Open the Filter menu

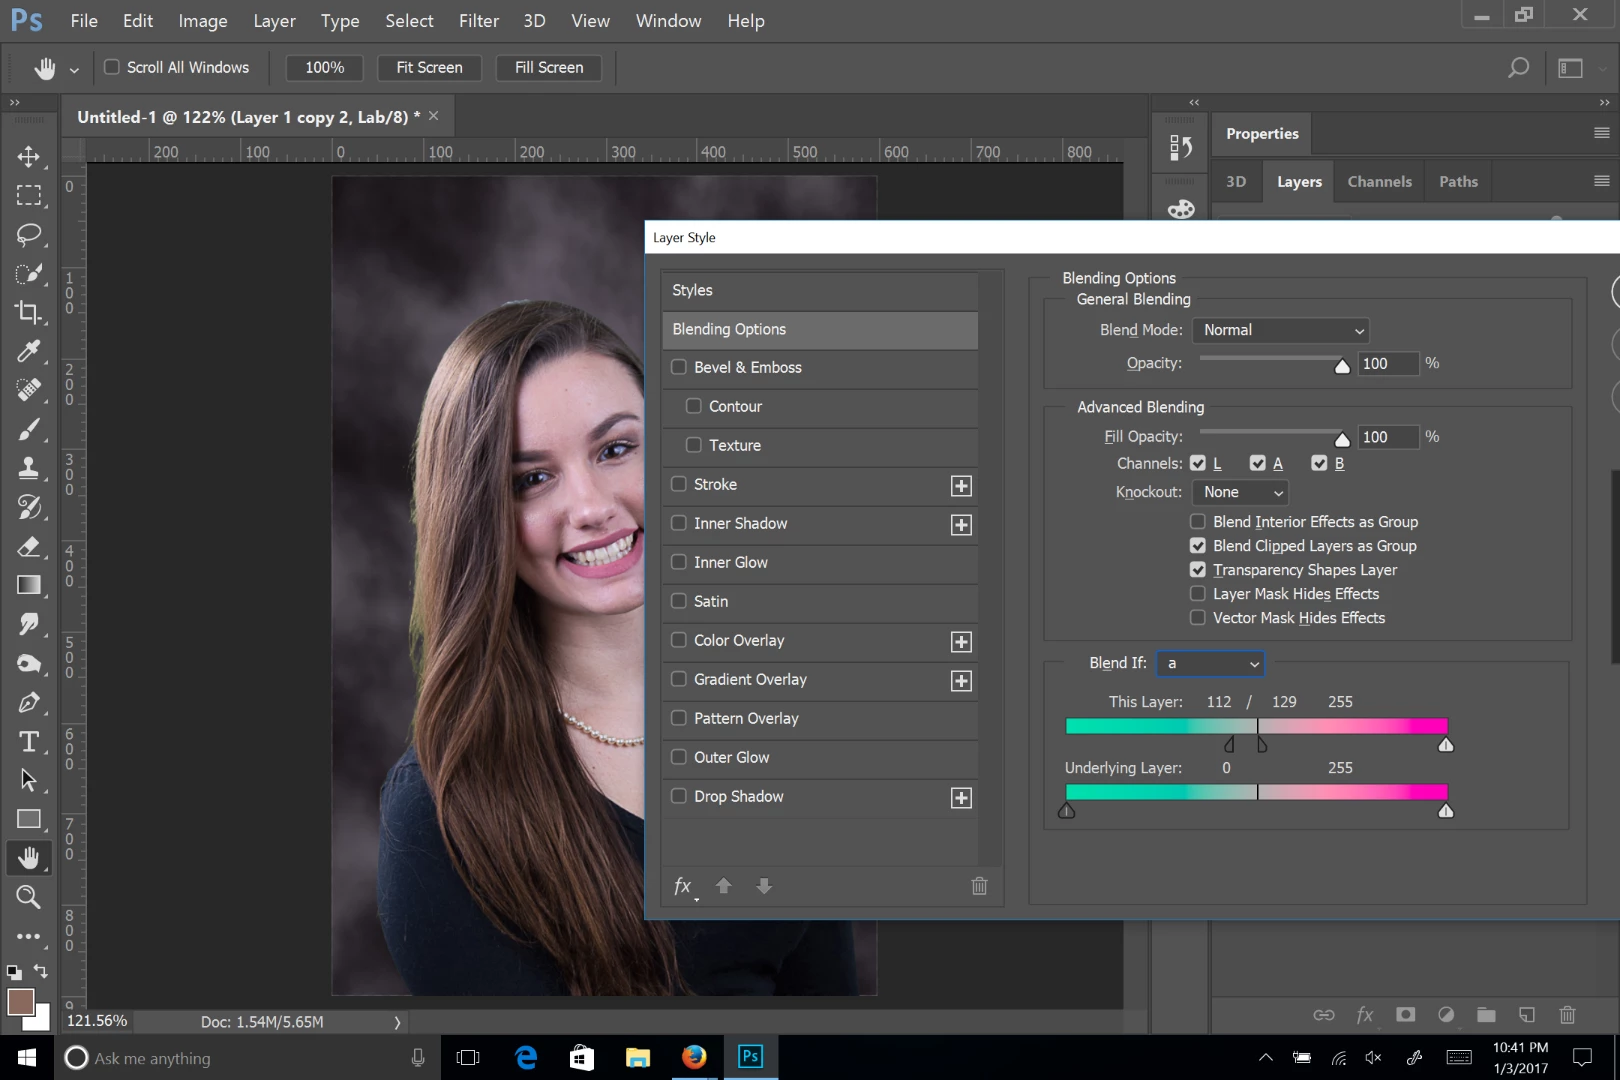478,21
